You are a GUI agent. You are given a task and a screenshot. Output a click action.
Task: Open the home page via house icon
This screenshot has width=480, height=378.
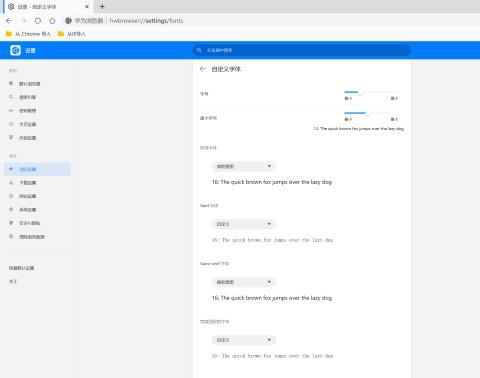click(52, 21)
